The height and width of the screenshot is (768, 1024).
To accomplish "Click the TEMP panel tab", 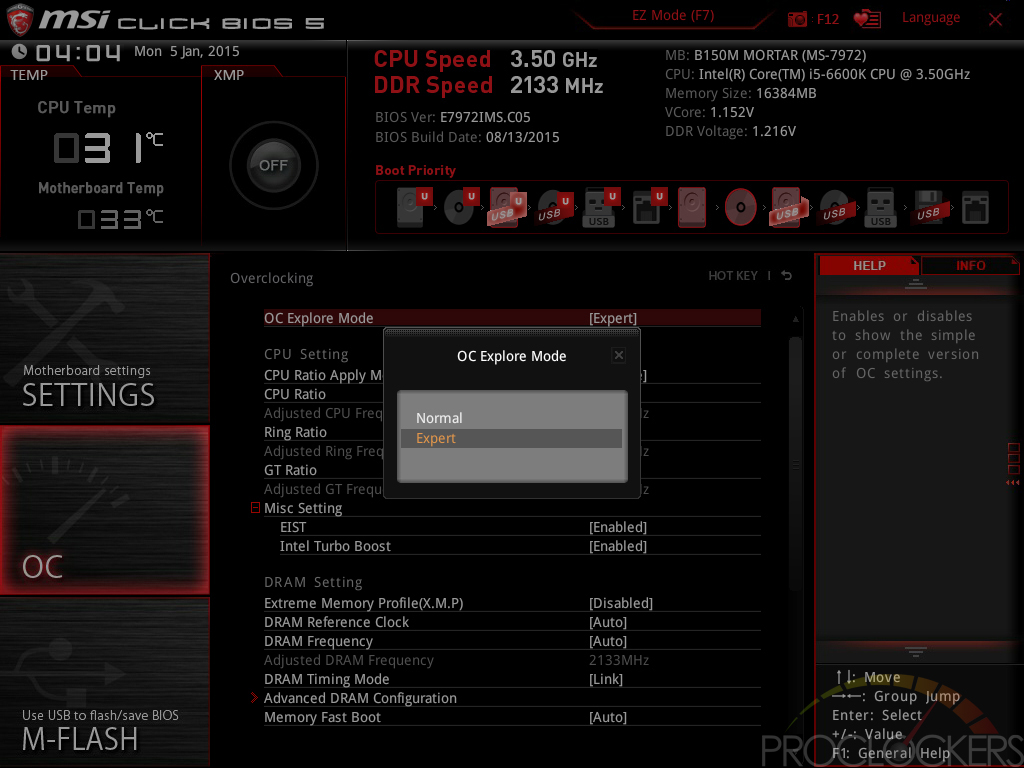I will [29, 74].
